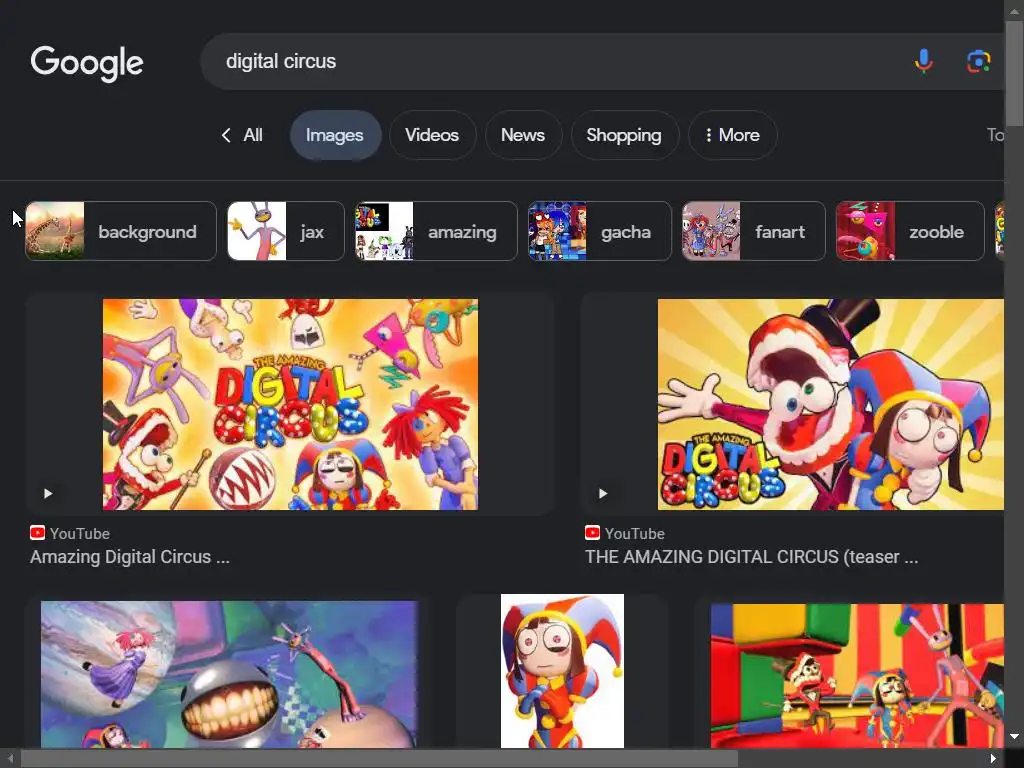Filter images by 'background' chip
The height and width of the screenshot is (768, 1024).
121,231
